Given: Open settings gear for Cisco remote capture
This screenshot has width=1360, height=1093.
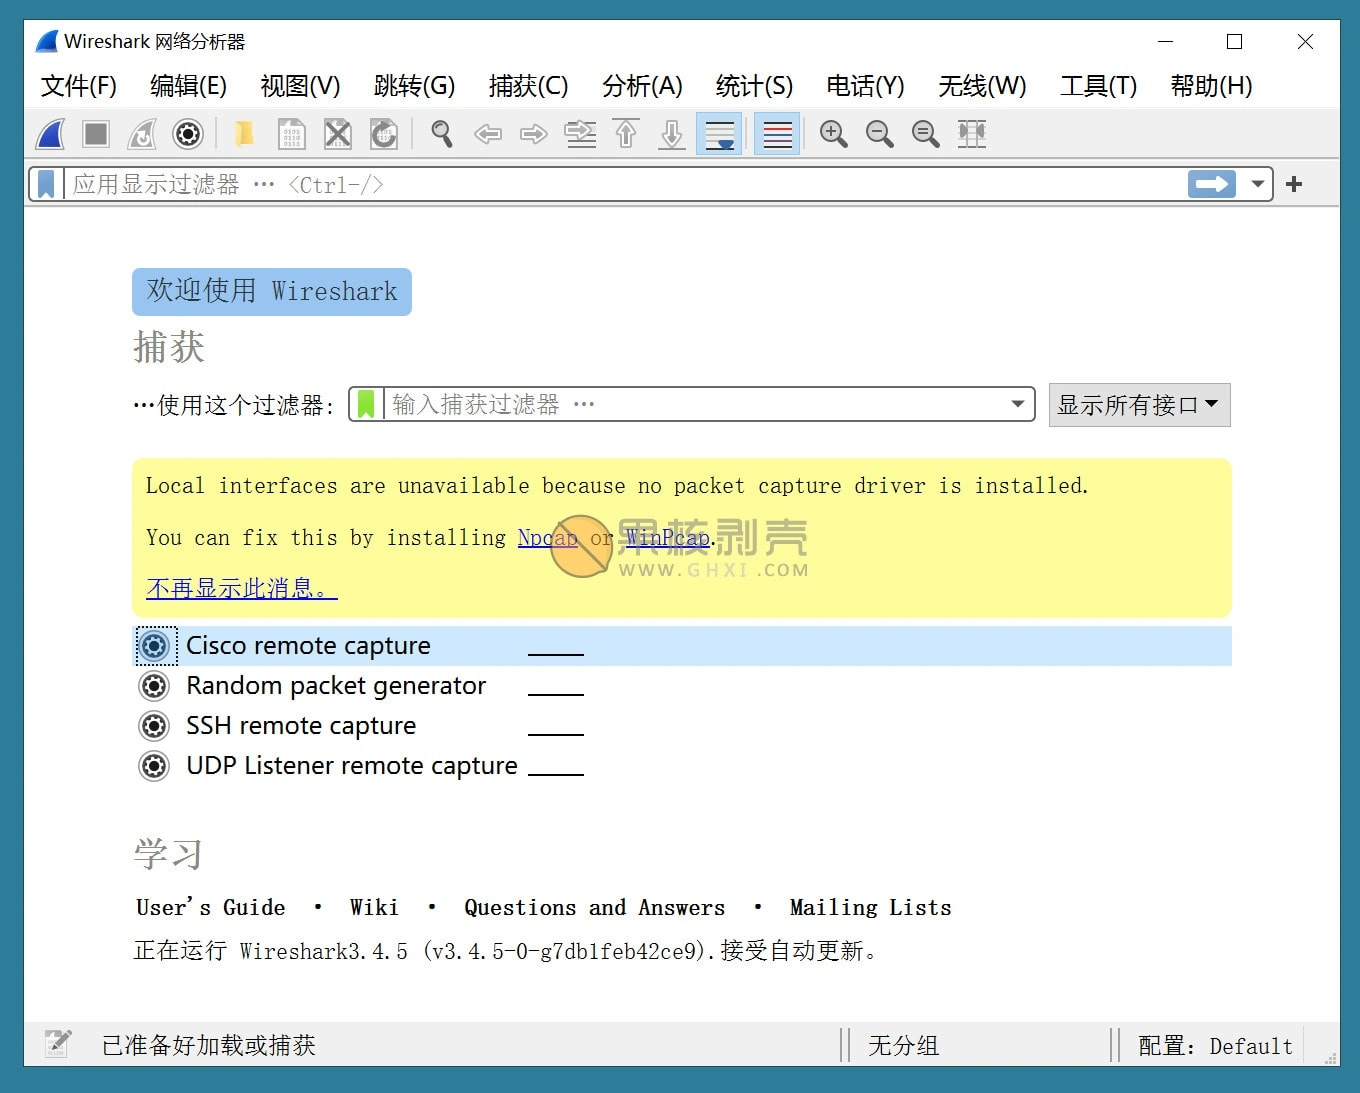Looking at the screenshot, I should click(154, 646).
